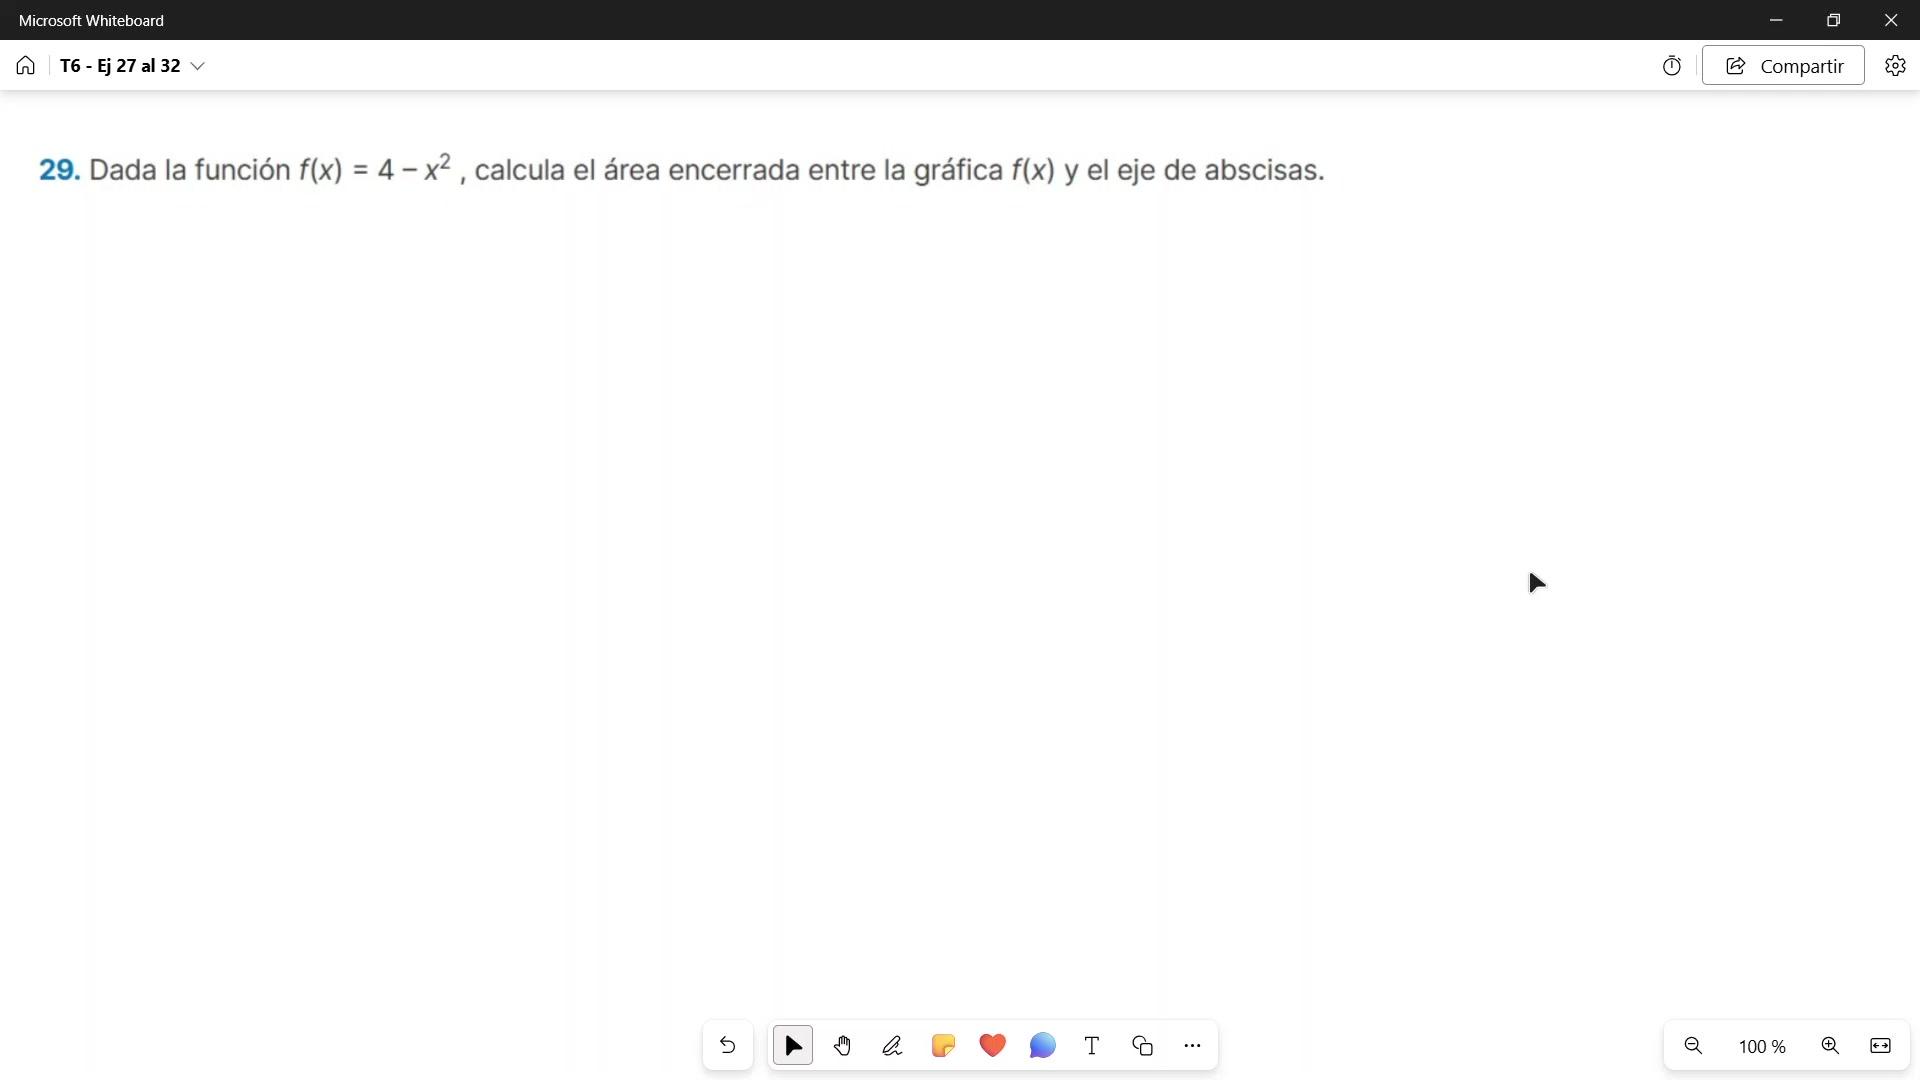The height and width of the screenshot is (1080, 1920).
Task: Add a sticky note
Action: 943,1046
